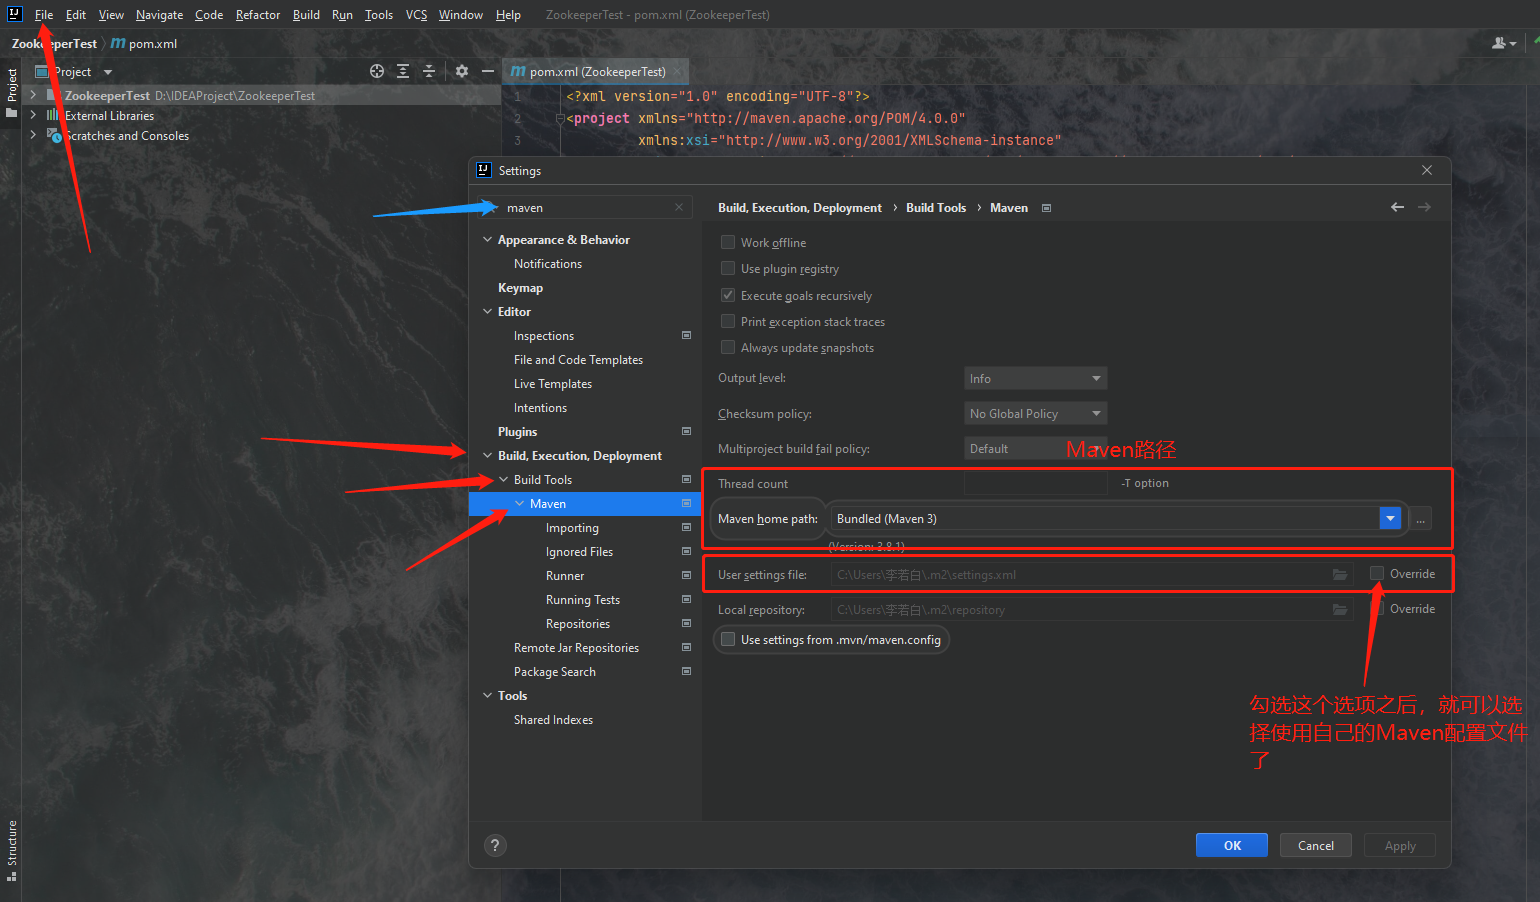Open user account icon at top right
The height and width of the screenshot is (902, 1540).
tap(1503, 43)
